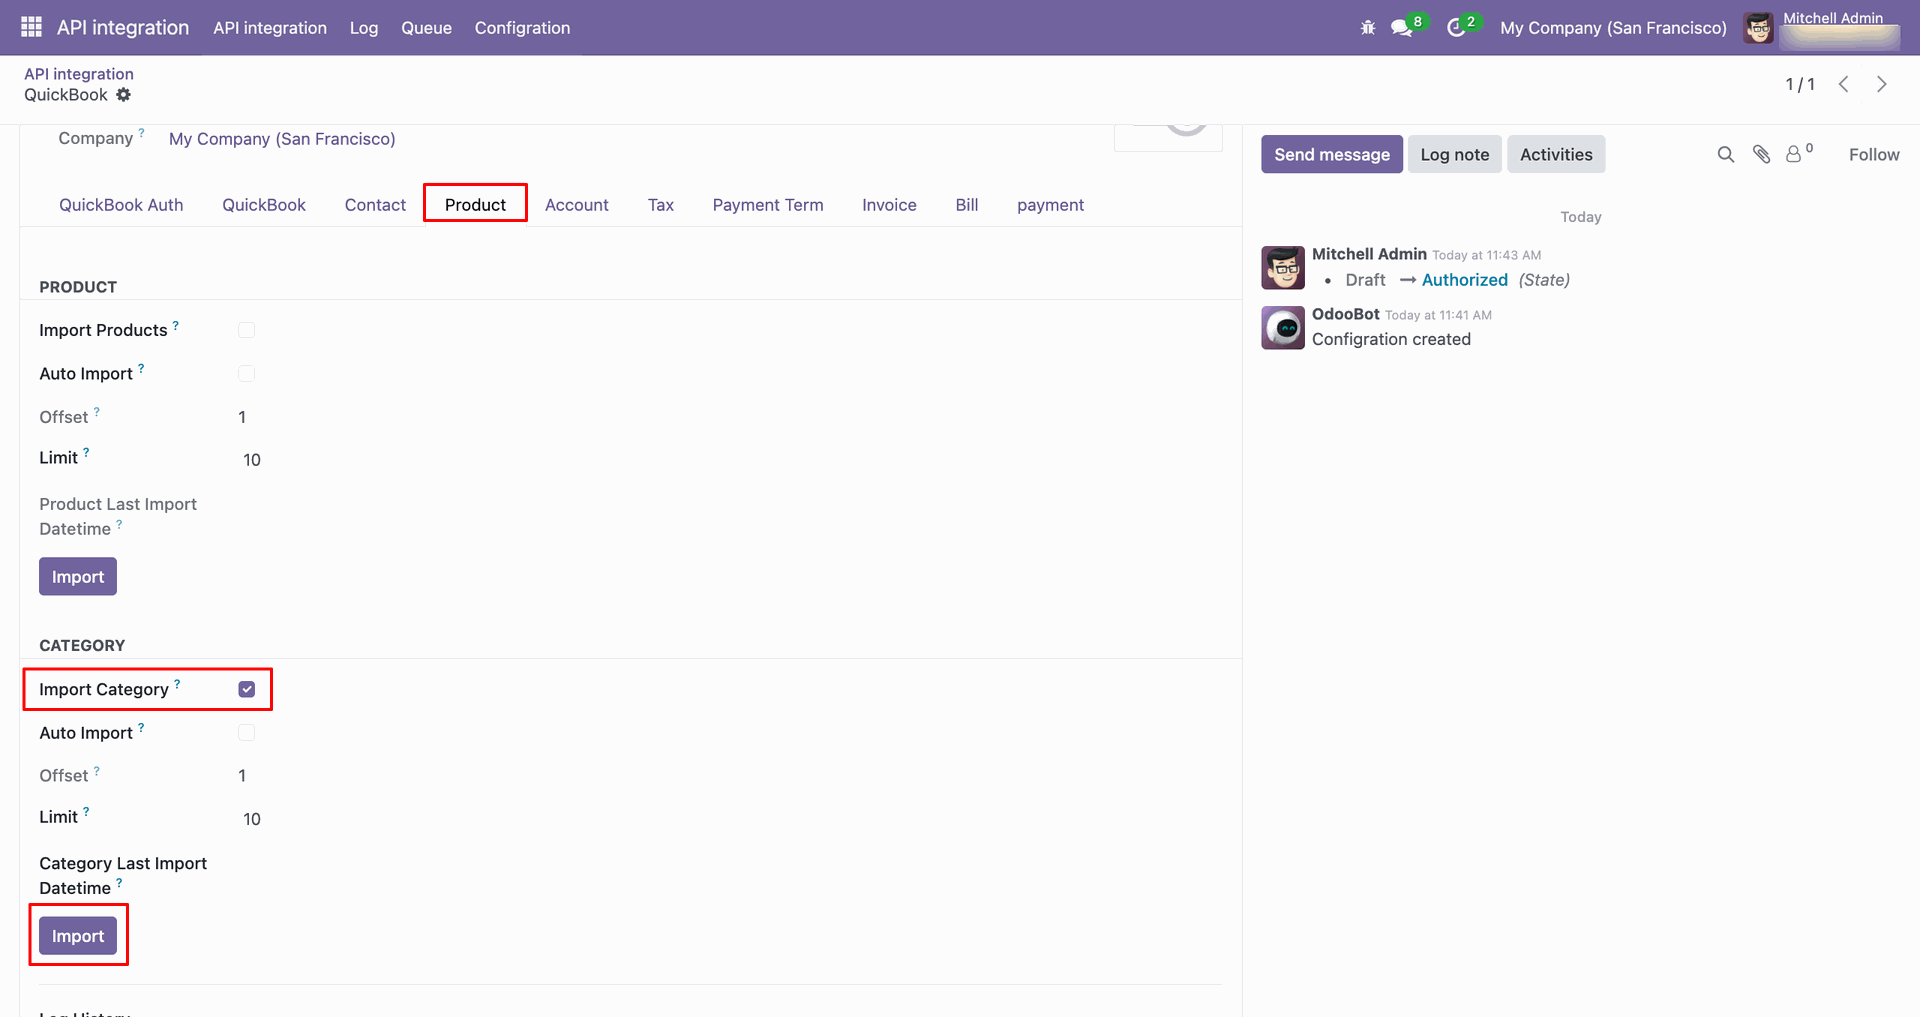Uncheck the Import Category checkbox
This screenshot has height=1017, width=1920.
click(247, 689)
